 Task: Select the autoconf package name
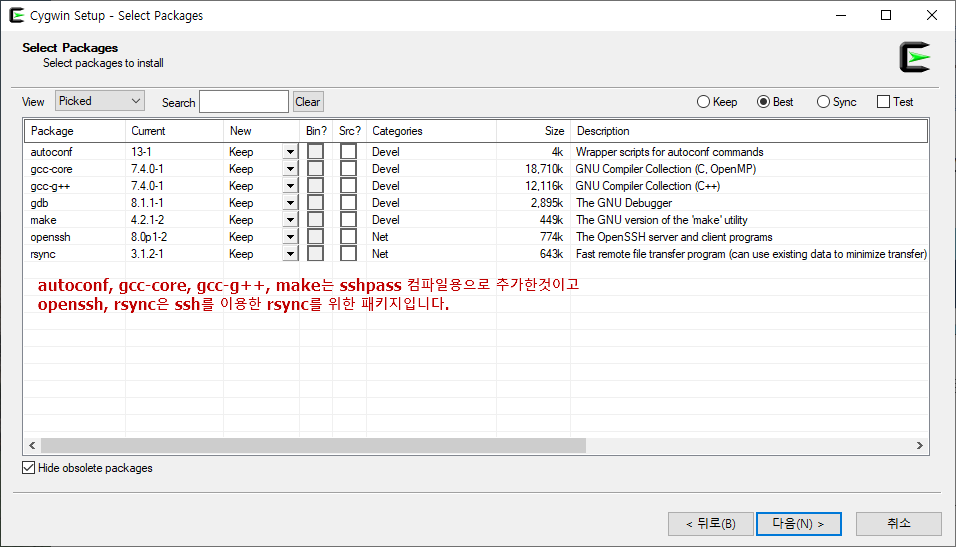pyautogui.click(x=51, y=152)
